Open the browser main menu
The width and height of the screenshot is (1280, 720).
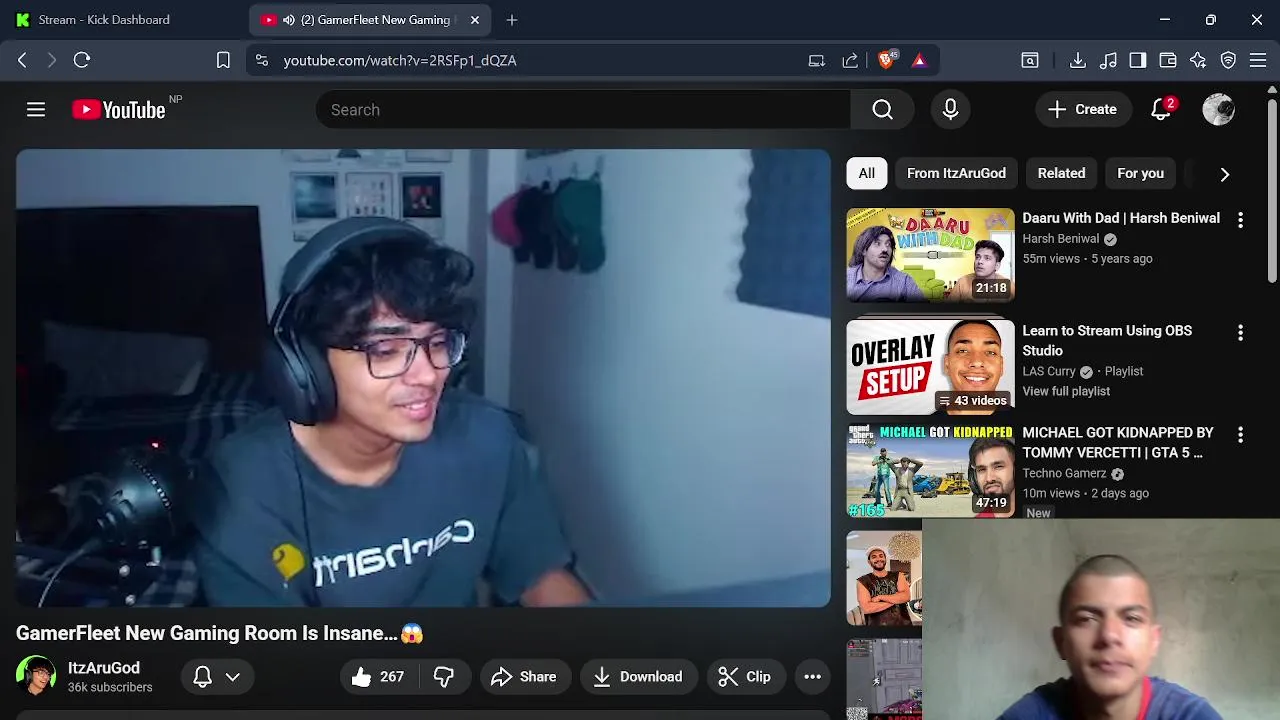point(1259,60)
